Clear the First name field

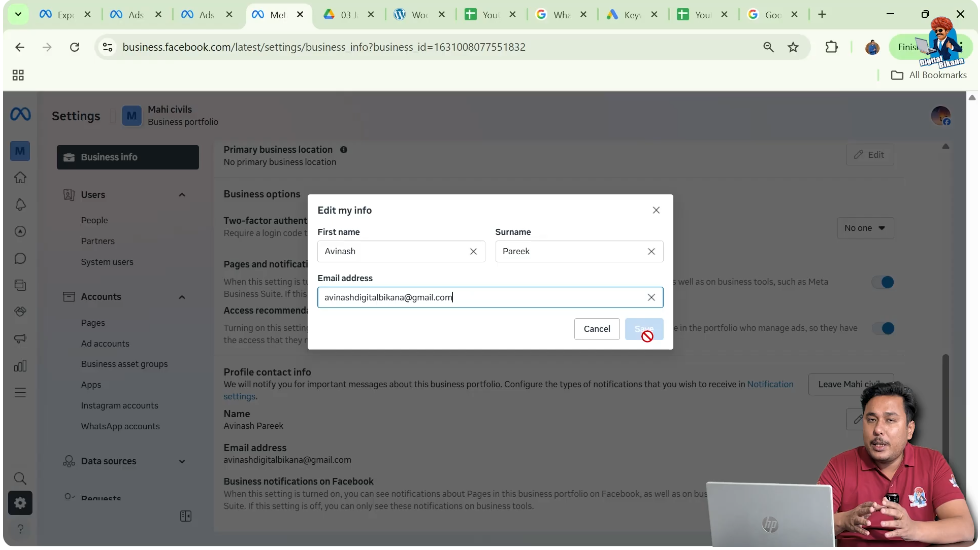click(473, 251)
